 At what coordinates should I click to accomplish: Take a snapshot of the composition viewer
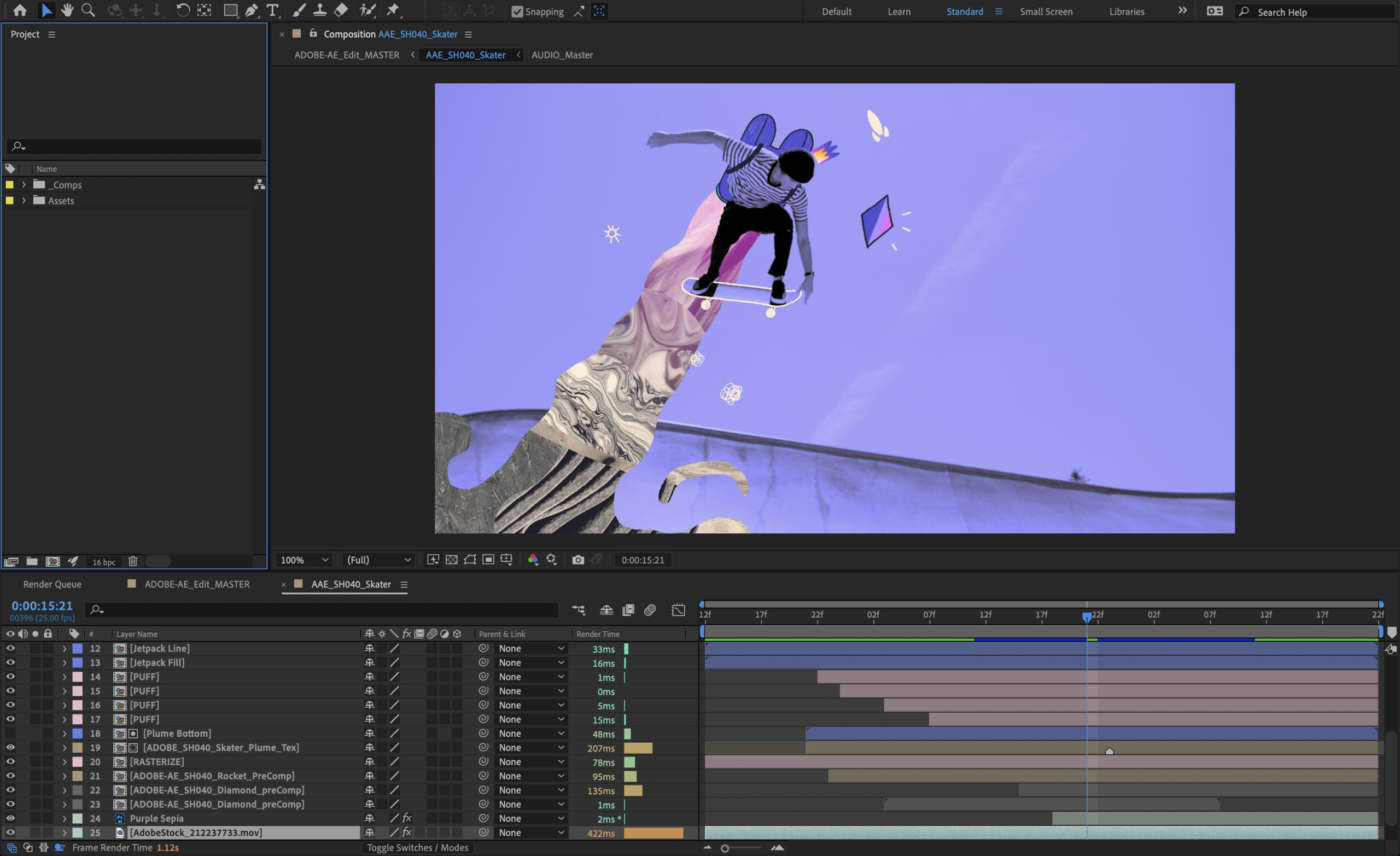coord(577,560)
